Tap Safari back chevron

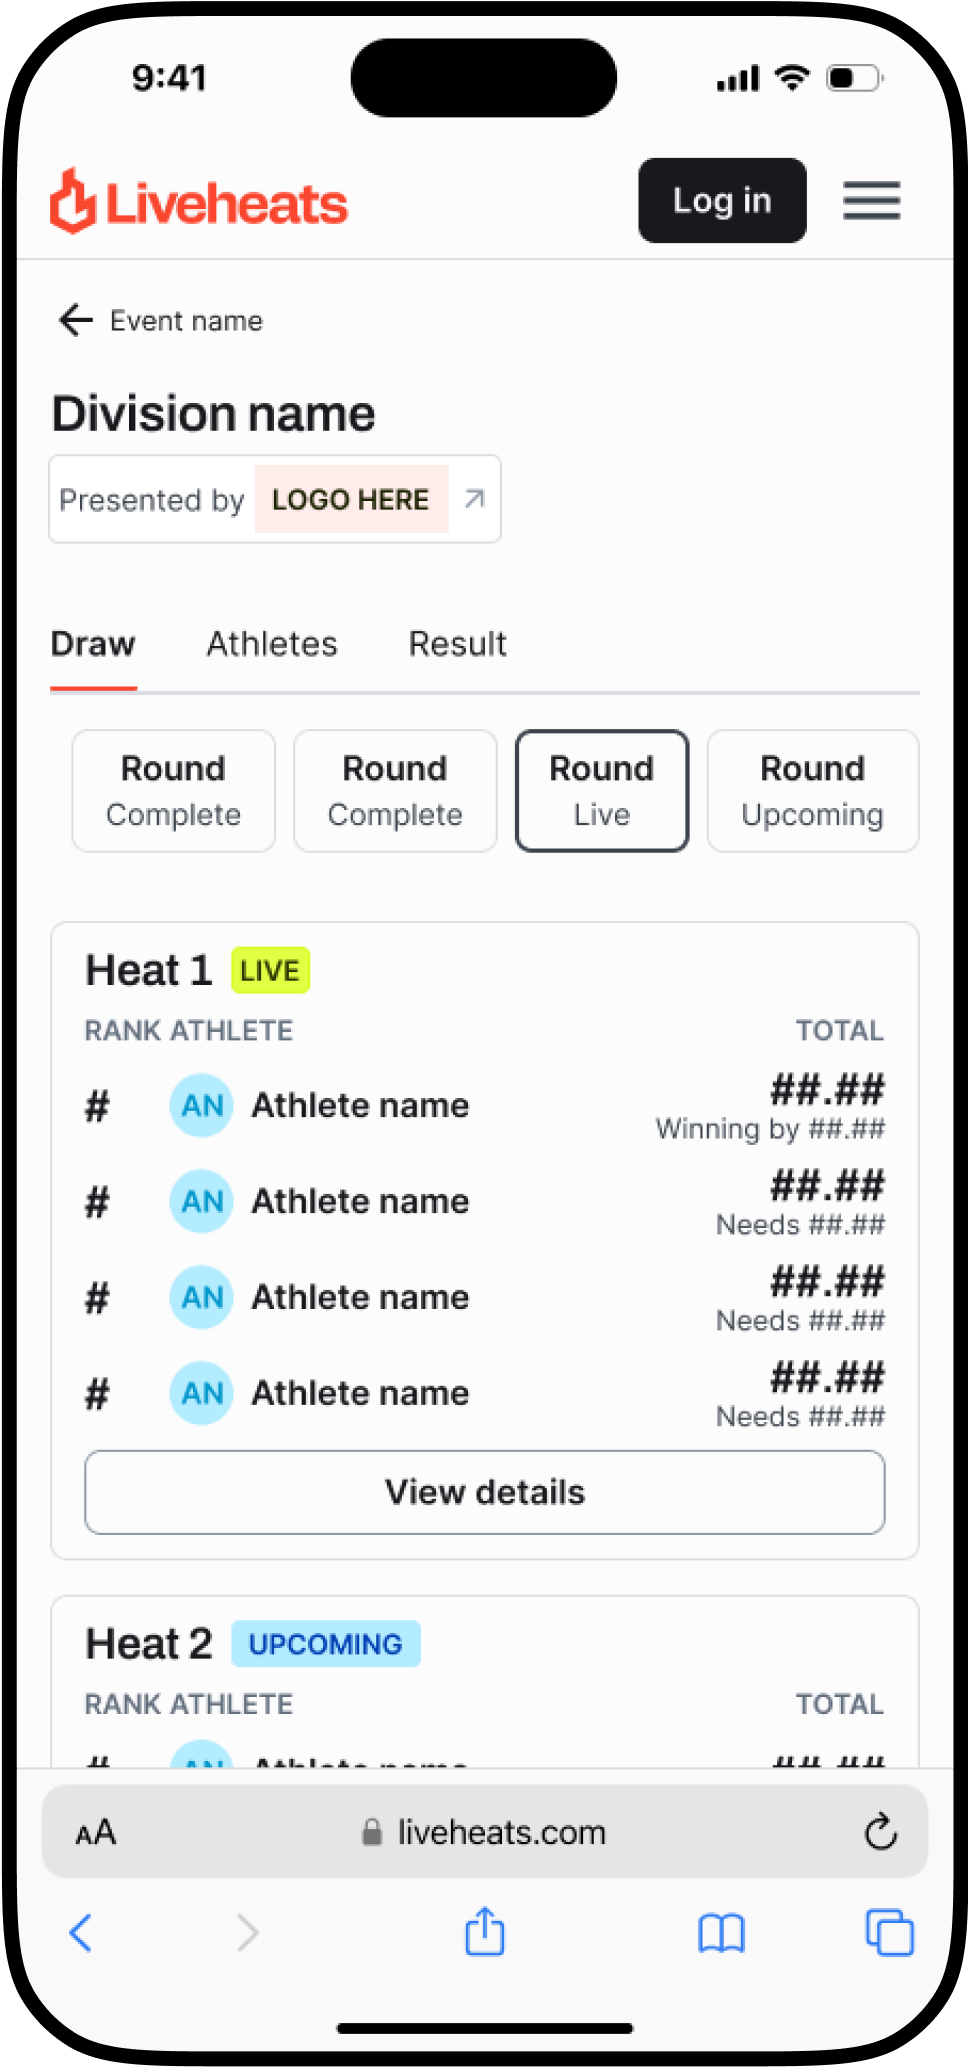coord(81,1932)
